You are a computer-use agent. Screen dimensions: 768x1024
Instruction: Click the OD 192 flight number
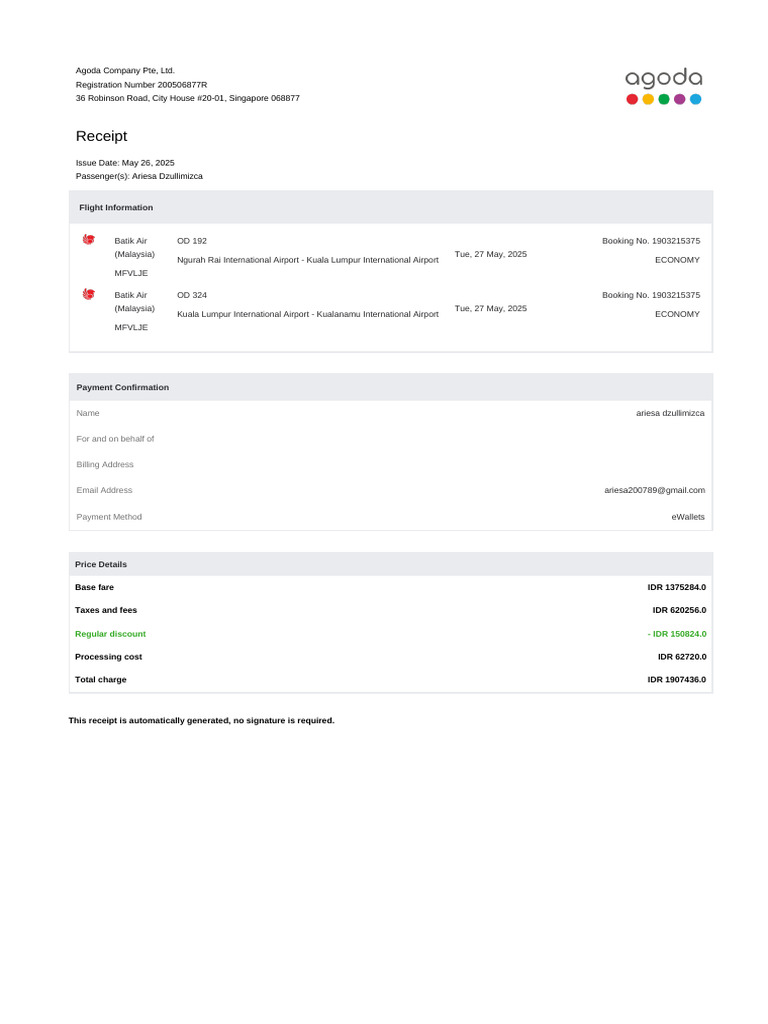tap(192, 241)
